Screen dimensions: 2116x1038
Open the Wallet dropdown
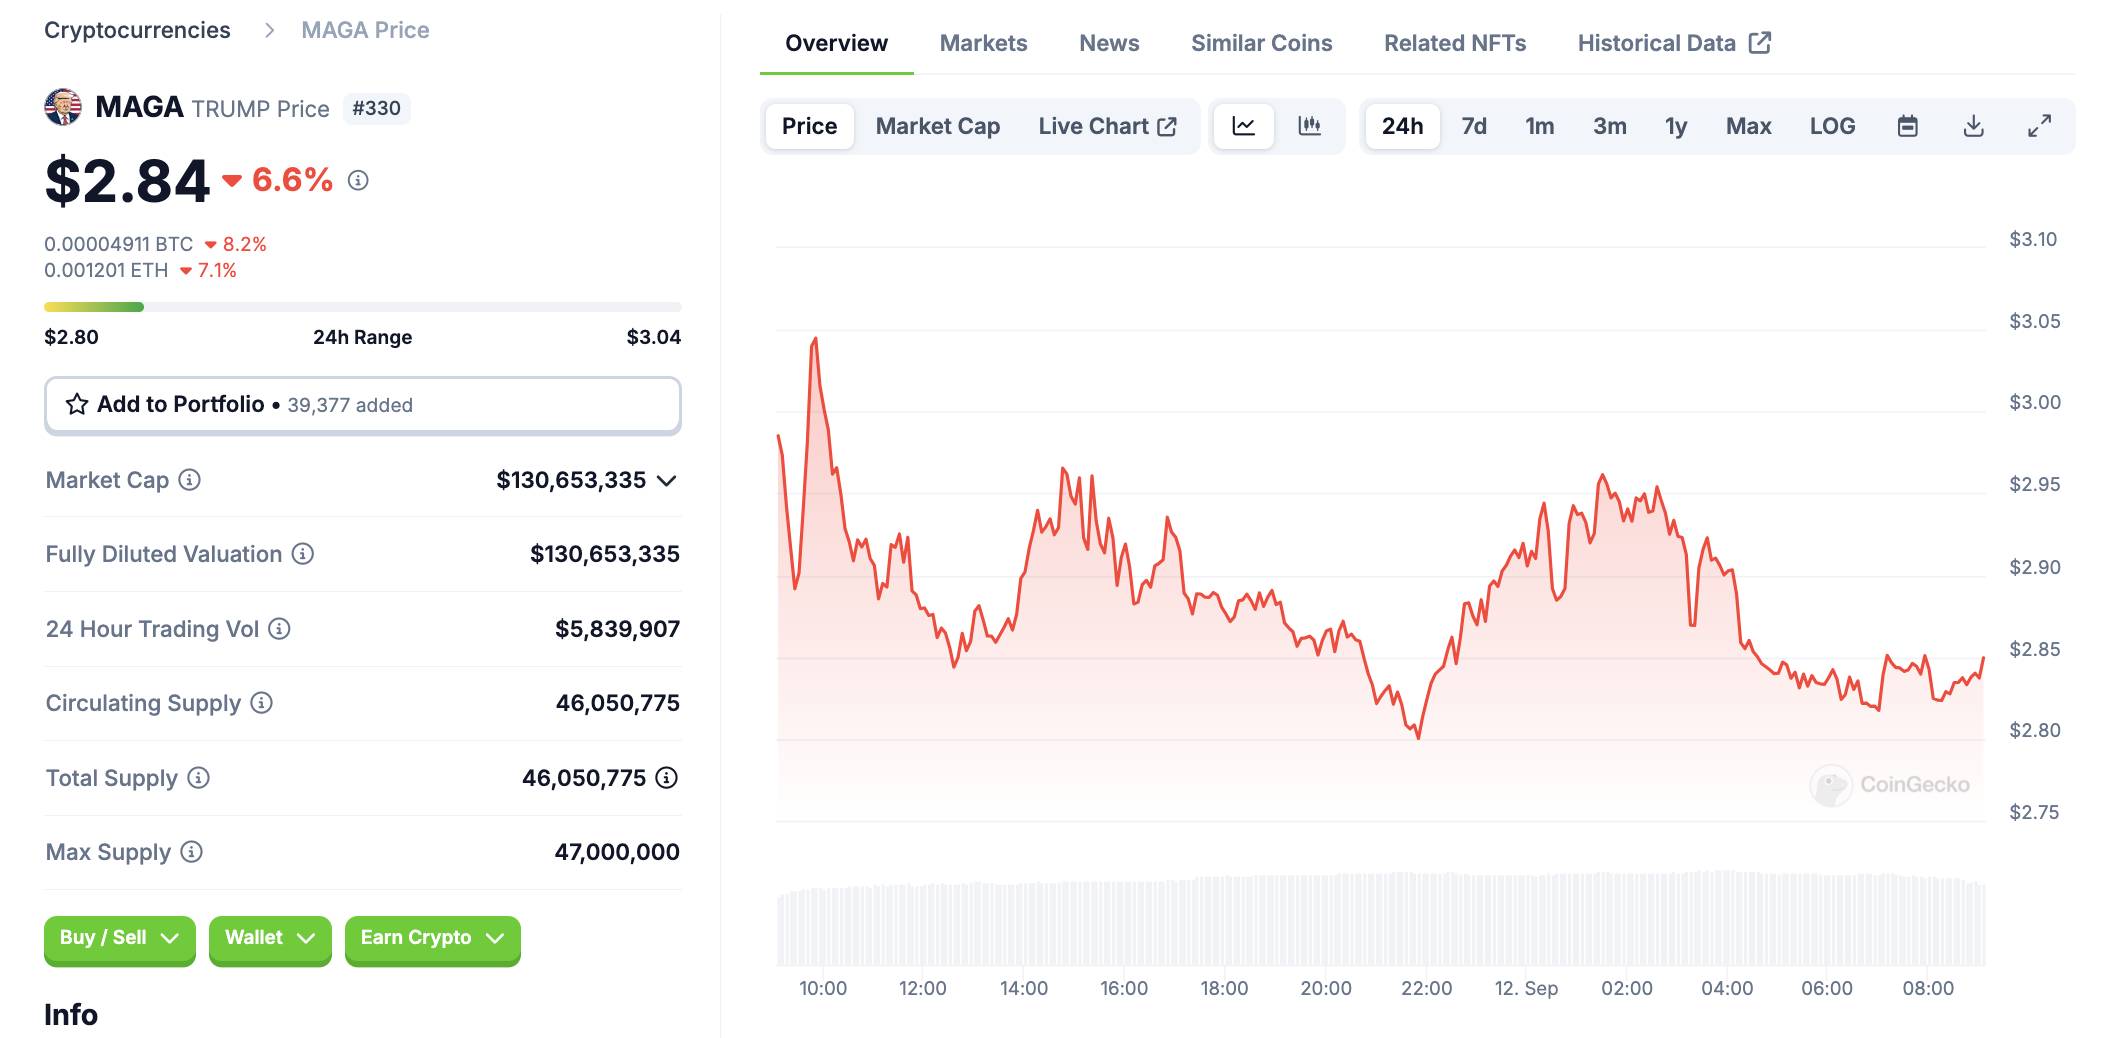270,939
